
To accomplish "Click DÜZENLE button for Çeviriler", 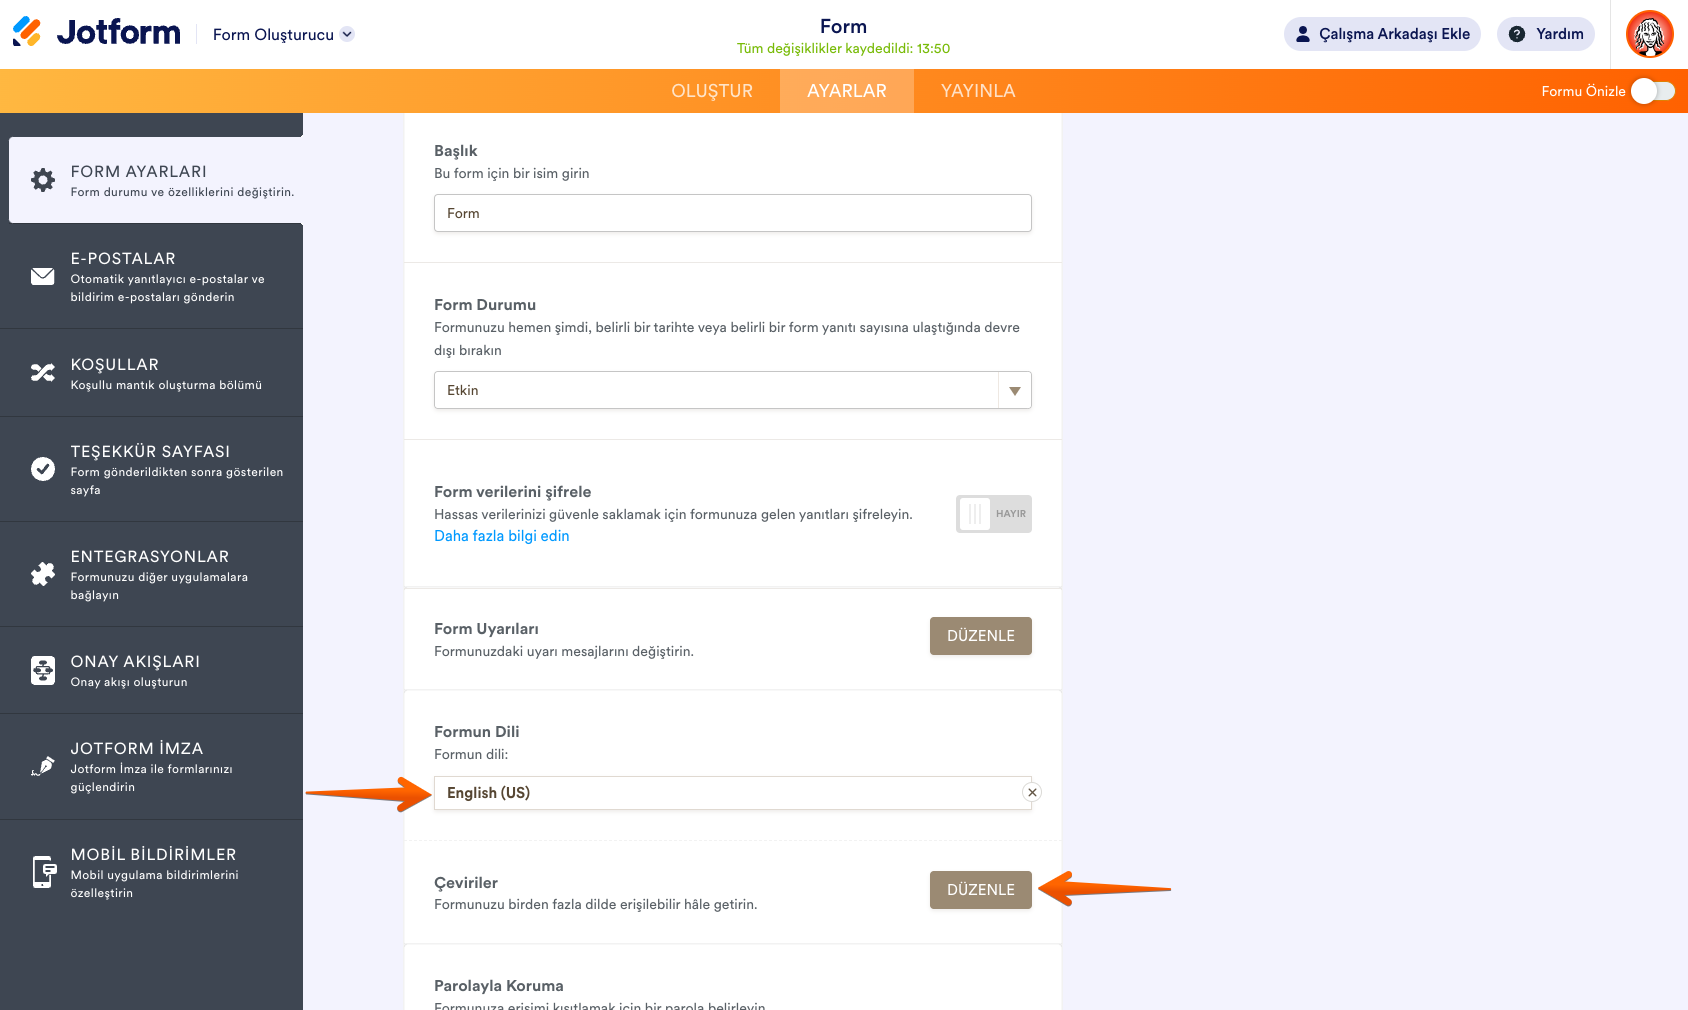I will coord(980,890).
